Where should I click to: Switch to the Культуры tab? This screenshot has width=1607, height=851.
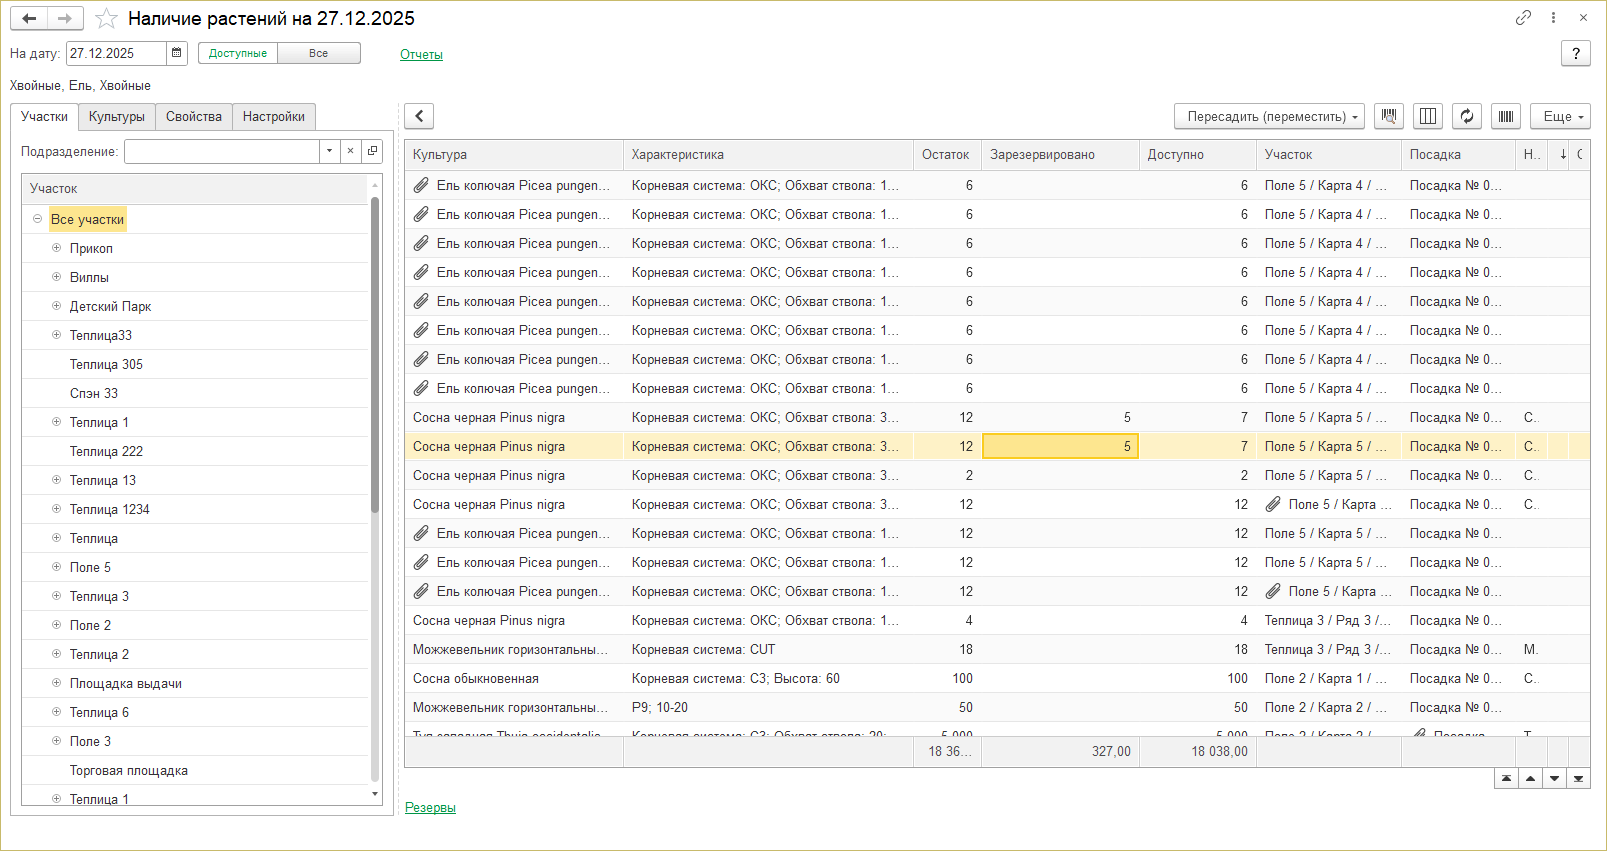(117, 117)
